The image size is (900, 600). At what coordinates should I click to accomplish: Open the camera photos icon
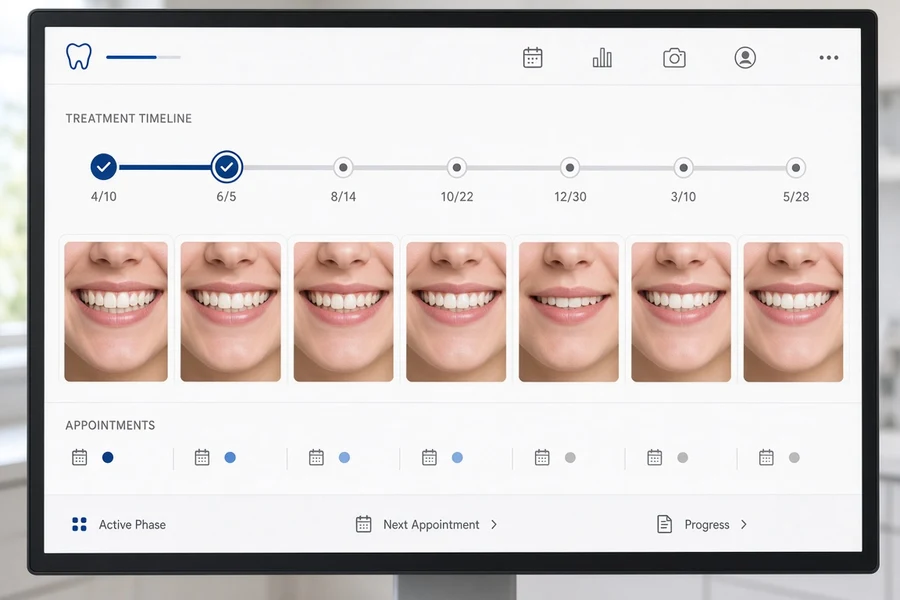[x=674, y=58]
